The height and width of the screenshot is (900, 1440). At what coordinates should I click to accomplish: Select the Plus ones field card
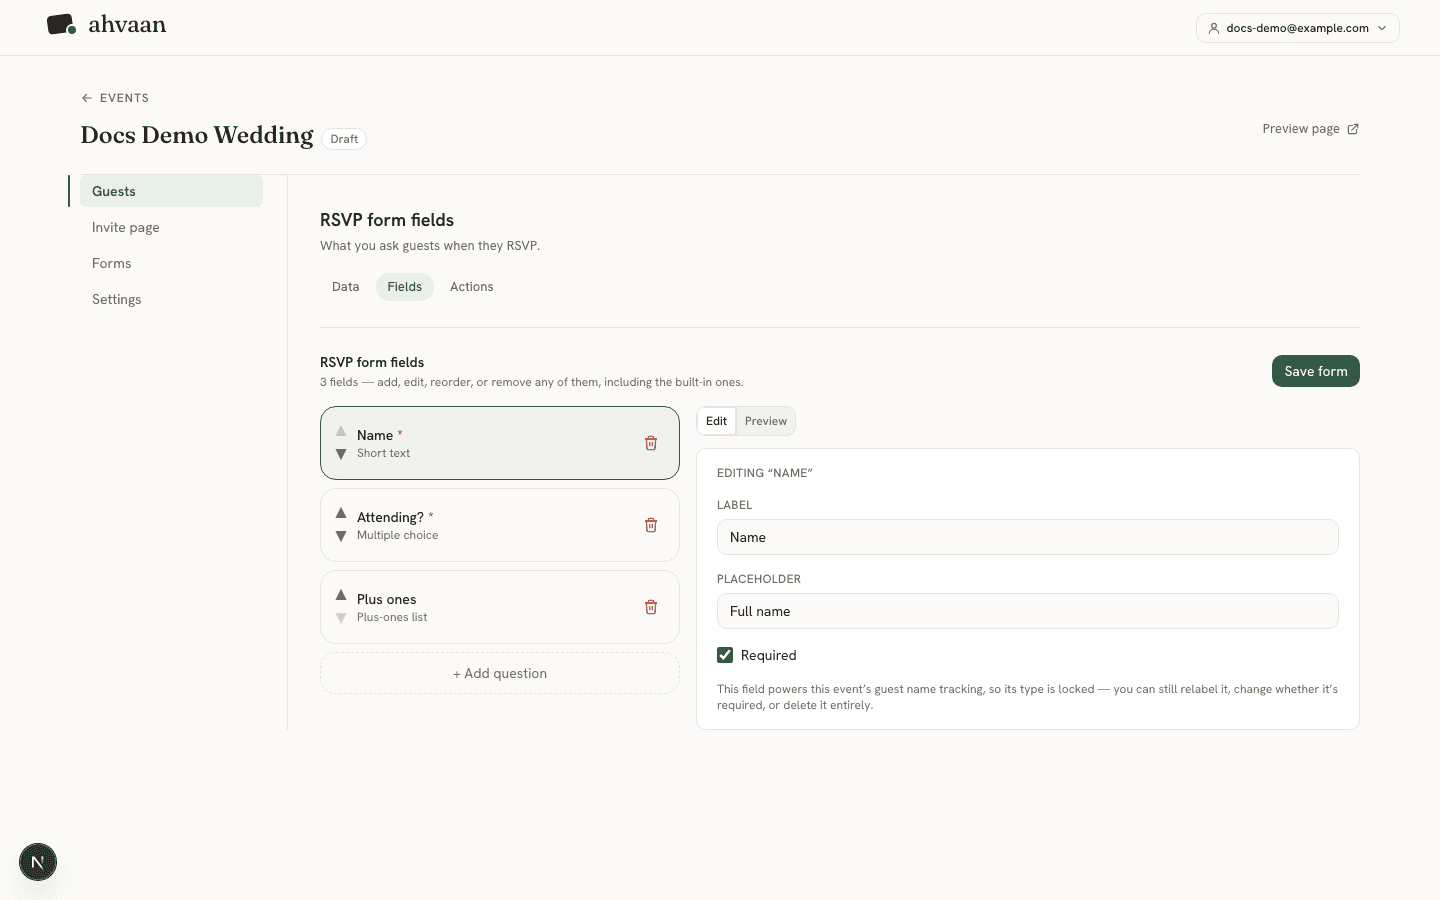coord(500,607)
